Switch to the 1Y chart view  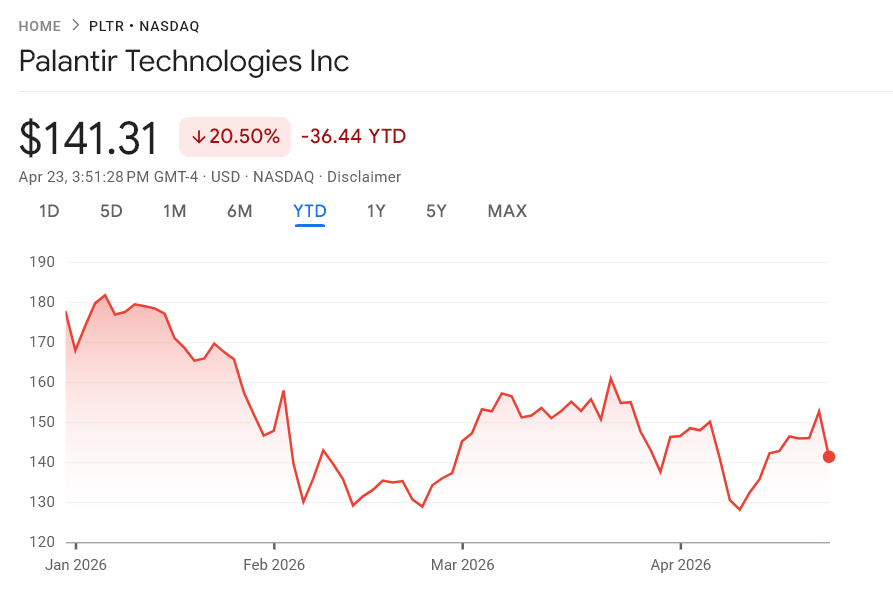[376, 211]
